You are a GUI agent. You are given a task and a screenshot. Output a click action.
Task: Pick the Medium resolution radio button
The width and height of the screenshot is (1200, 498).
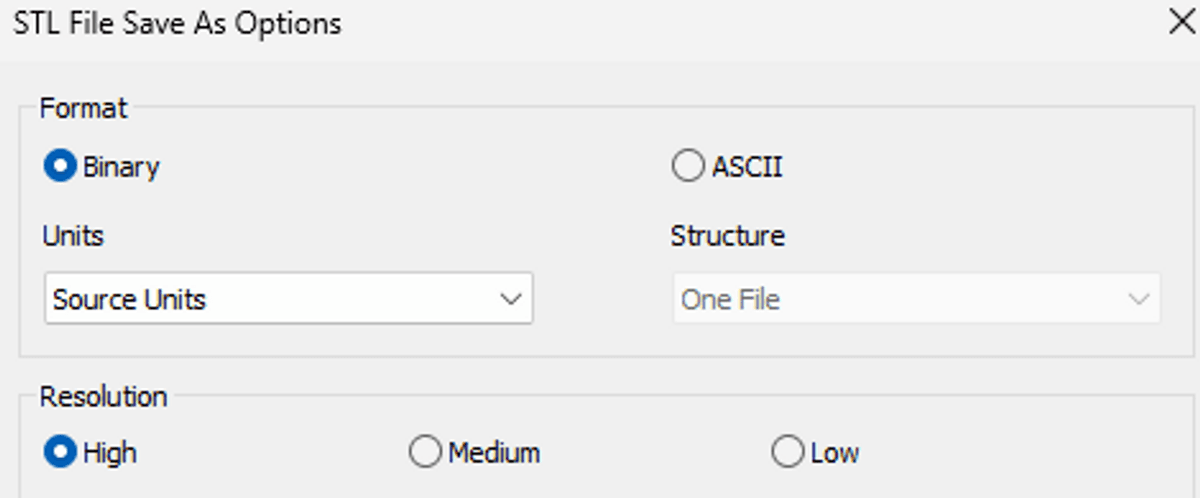425,453
